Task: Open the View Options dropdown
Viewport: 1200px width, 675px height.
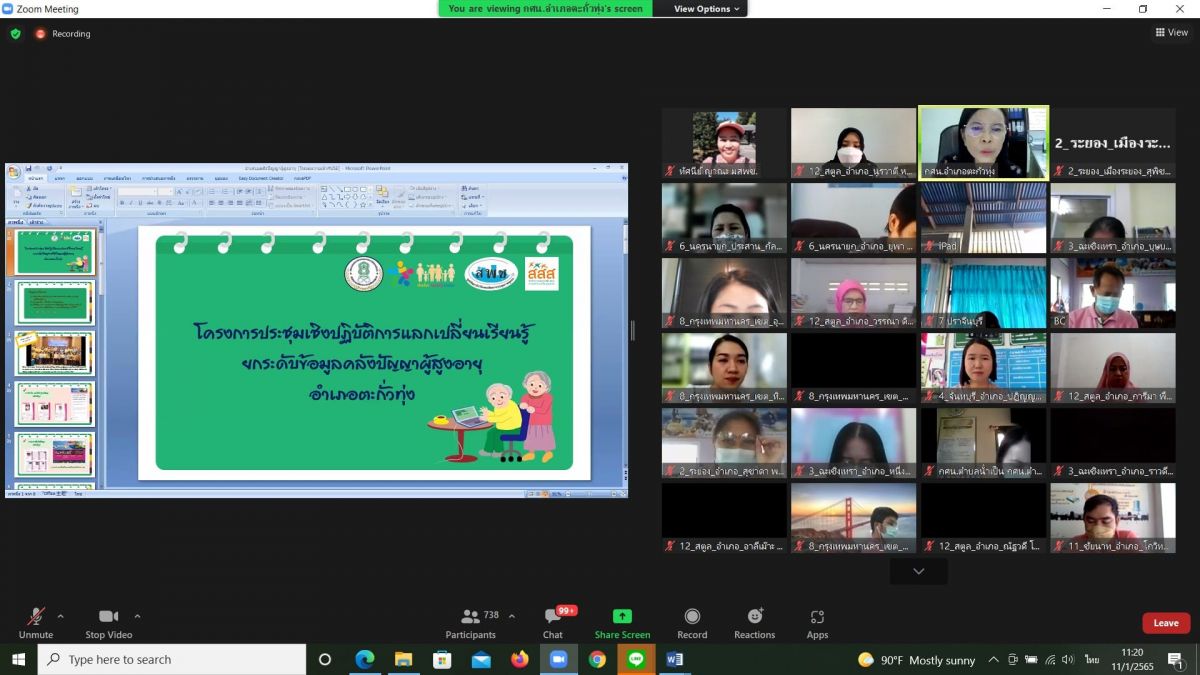Action: (707, 9)
